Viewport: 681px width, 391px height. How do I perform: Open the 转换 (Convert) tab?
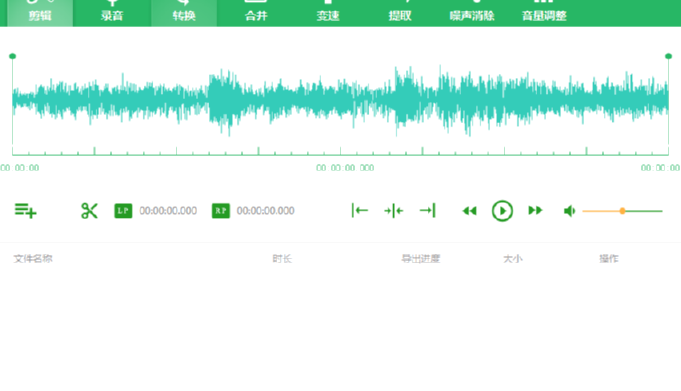pyautogui.click(x=184, y=13)
